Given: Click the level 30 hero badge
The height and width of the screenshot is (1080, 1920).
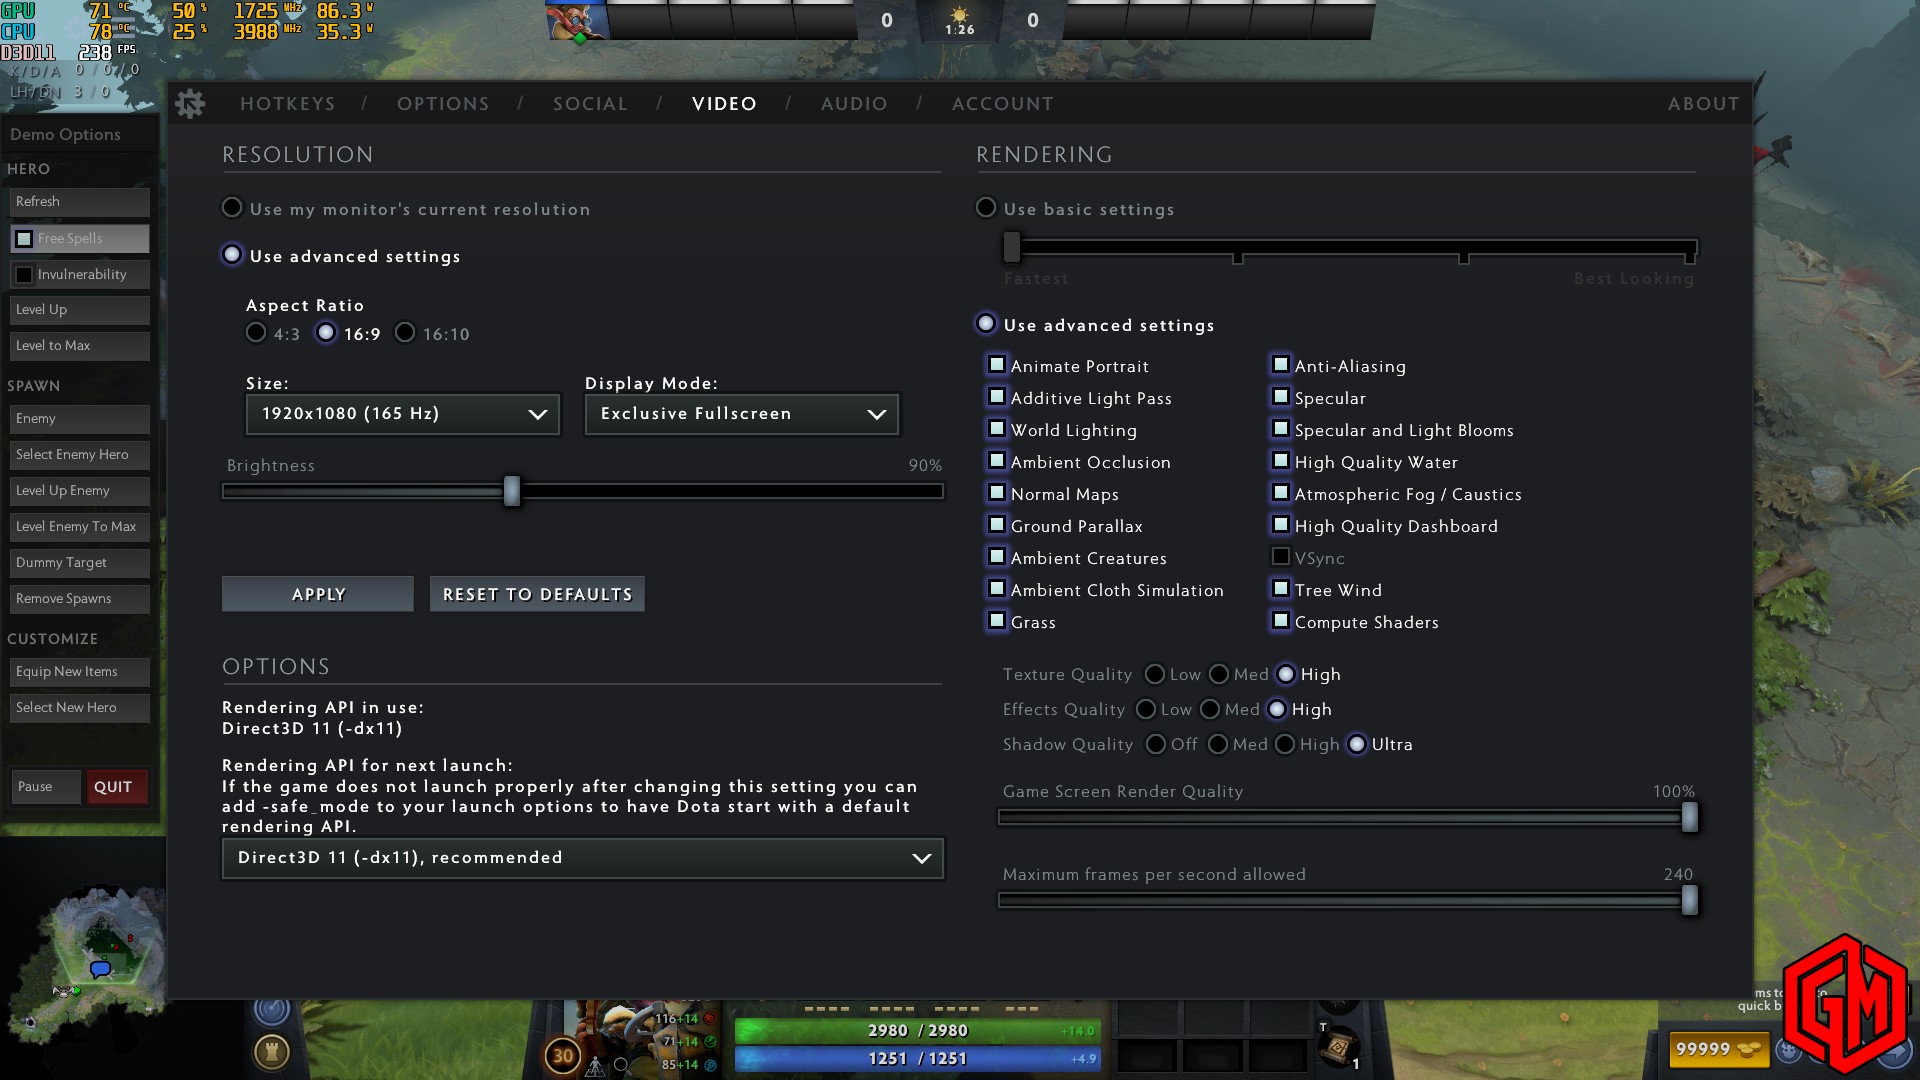Looking at the screenshot, I should click(x=563, y=1055).
